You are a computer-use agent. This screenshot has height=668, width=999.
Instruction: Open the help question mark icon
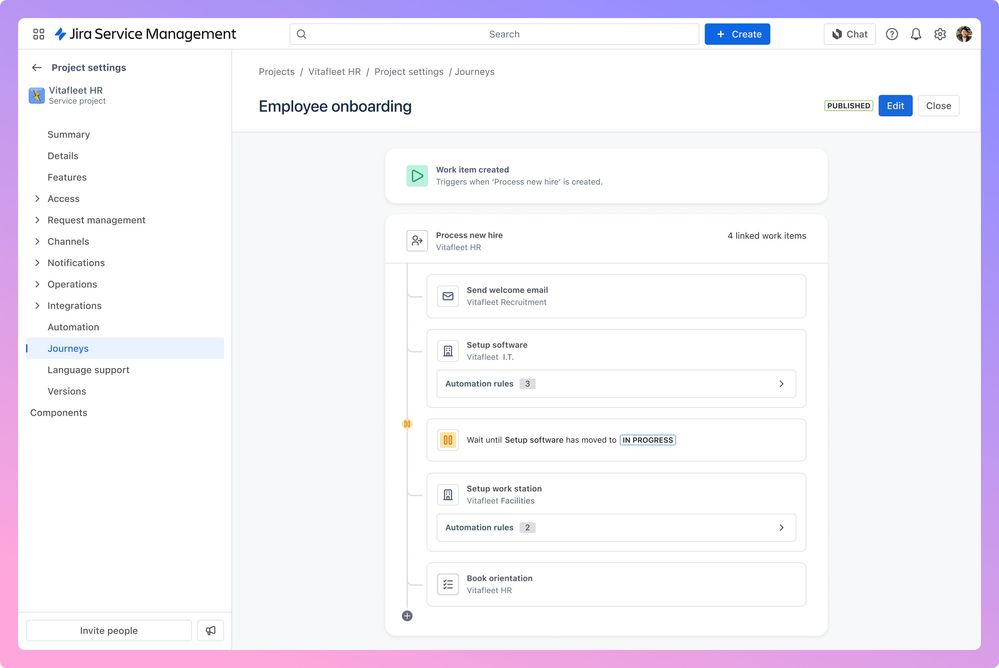pyautogui.click(x=892, y=34)
